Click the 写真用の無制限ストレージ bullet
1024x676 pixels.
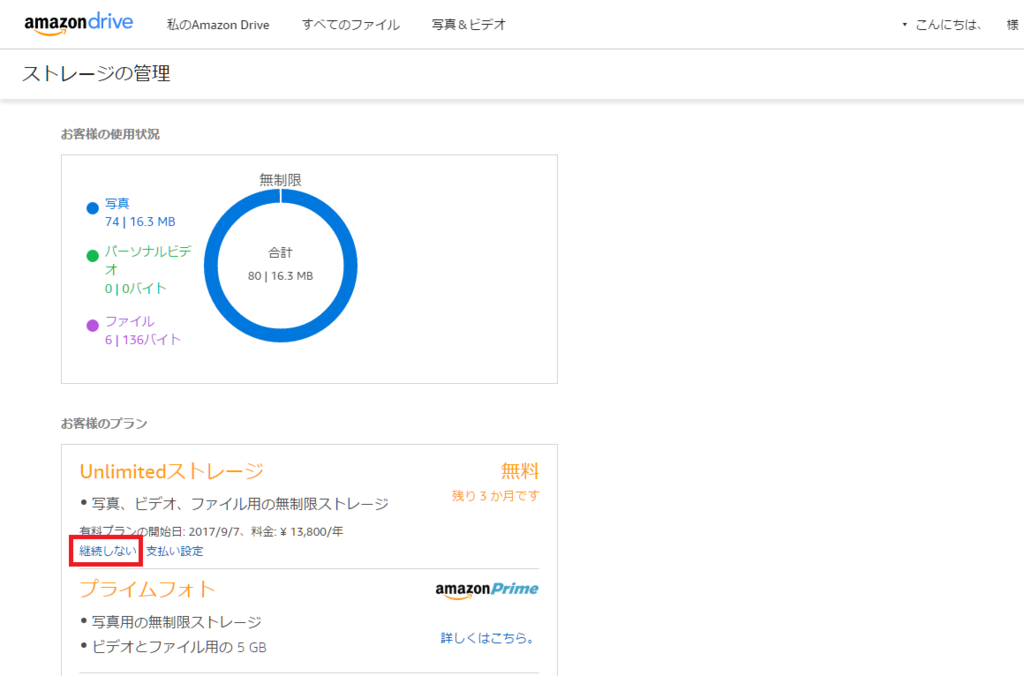tap(171, 622)
